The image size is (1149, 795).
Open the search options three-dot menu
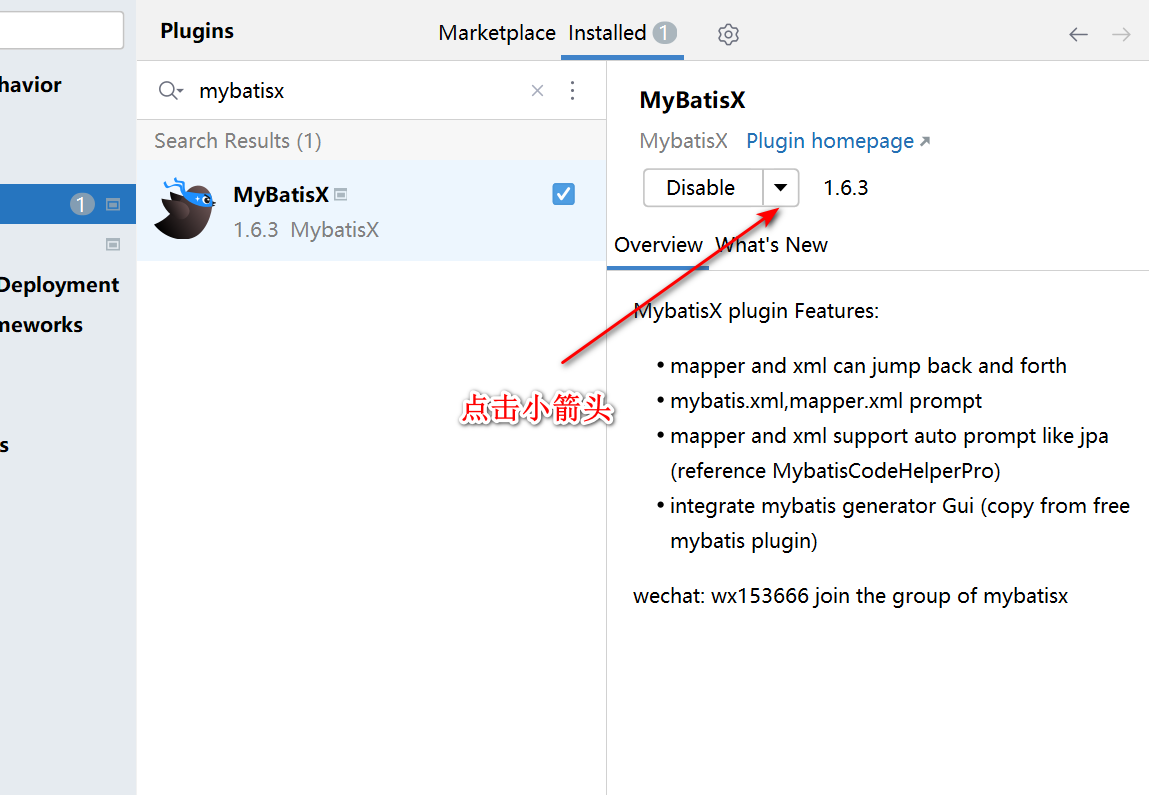click(x=572, y=90)
